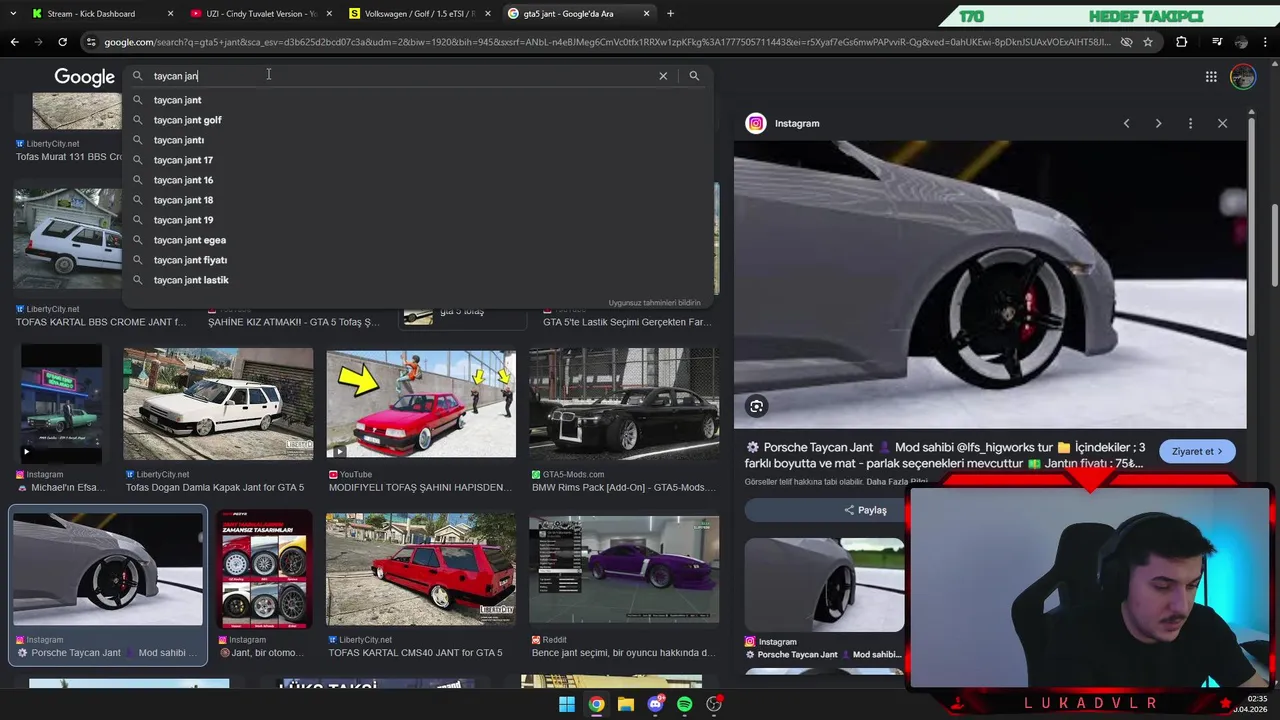Screen dimensions: 1280x720
Task: Open Discord from the taskbar
Action: (x=655, y=704)
